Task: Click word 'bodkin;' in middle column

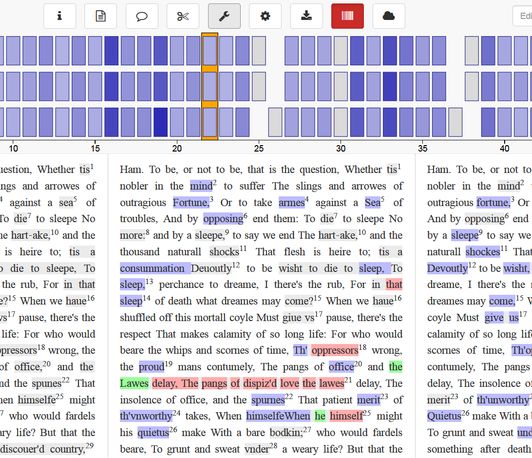Action: click(286, 433)
